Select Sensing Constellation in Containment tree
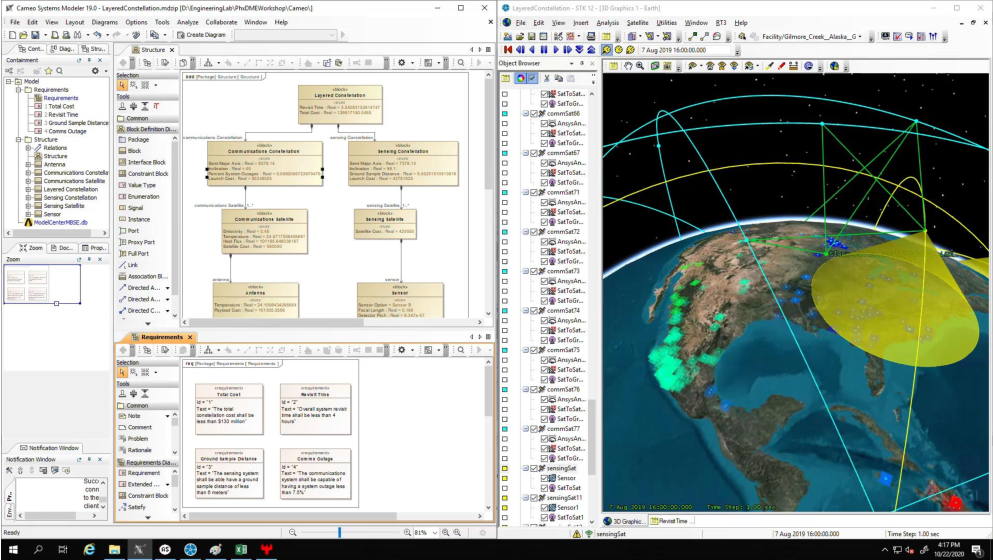The width and height of the screenshot is (993, 560). pyautogui.click(x=70, y=197)
